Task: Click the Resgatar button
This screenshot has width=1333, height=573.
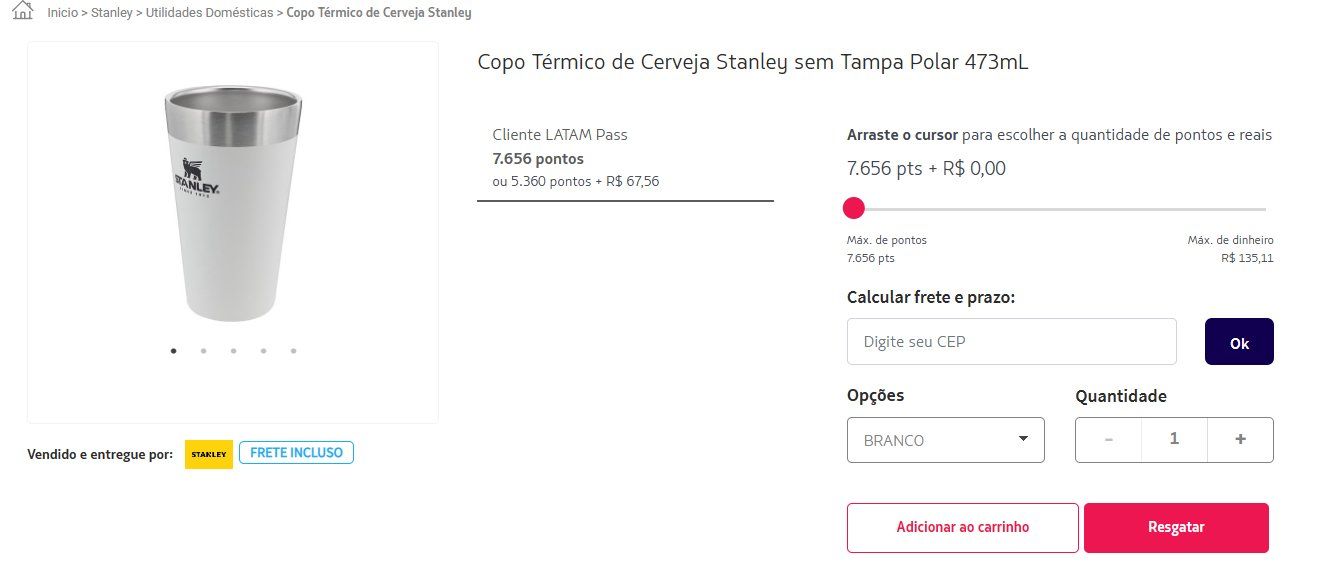Action: (1176, 527)
